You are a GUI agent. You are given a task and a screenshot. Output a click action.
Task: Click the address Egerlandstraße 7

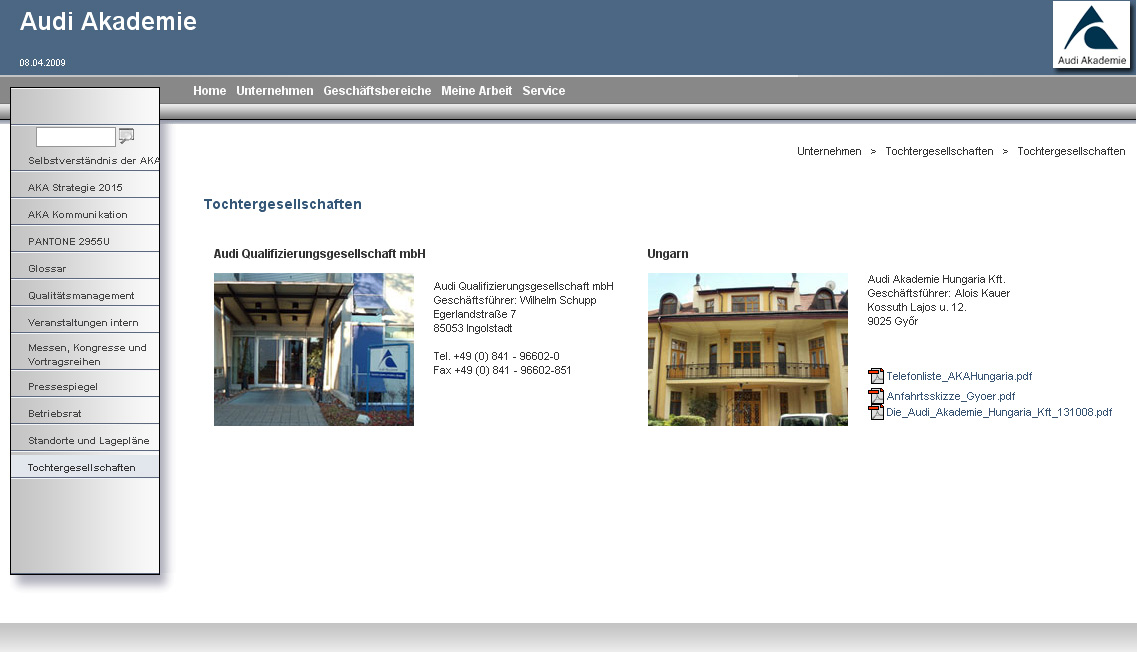click(x=474, y=314)
